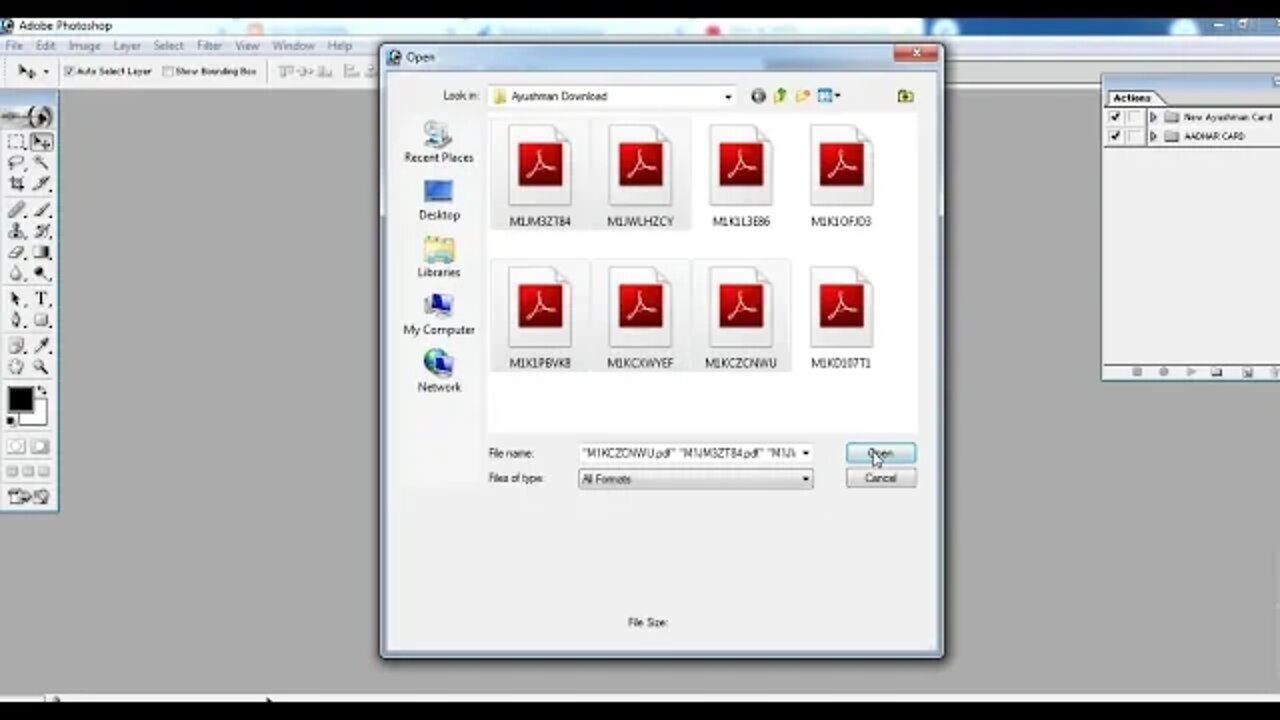The width and height of the screenshot is (1280, 720).
Task: Toggle checkmark for AADHAR CARD action set
Action: [1115, 136]
